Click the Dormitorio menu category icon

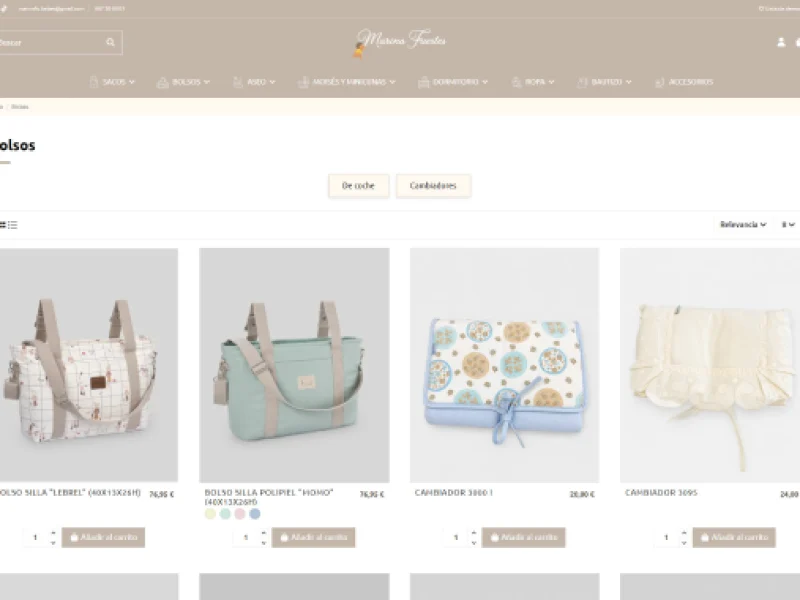(423, 82)
